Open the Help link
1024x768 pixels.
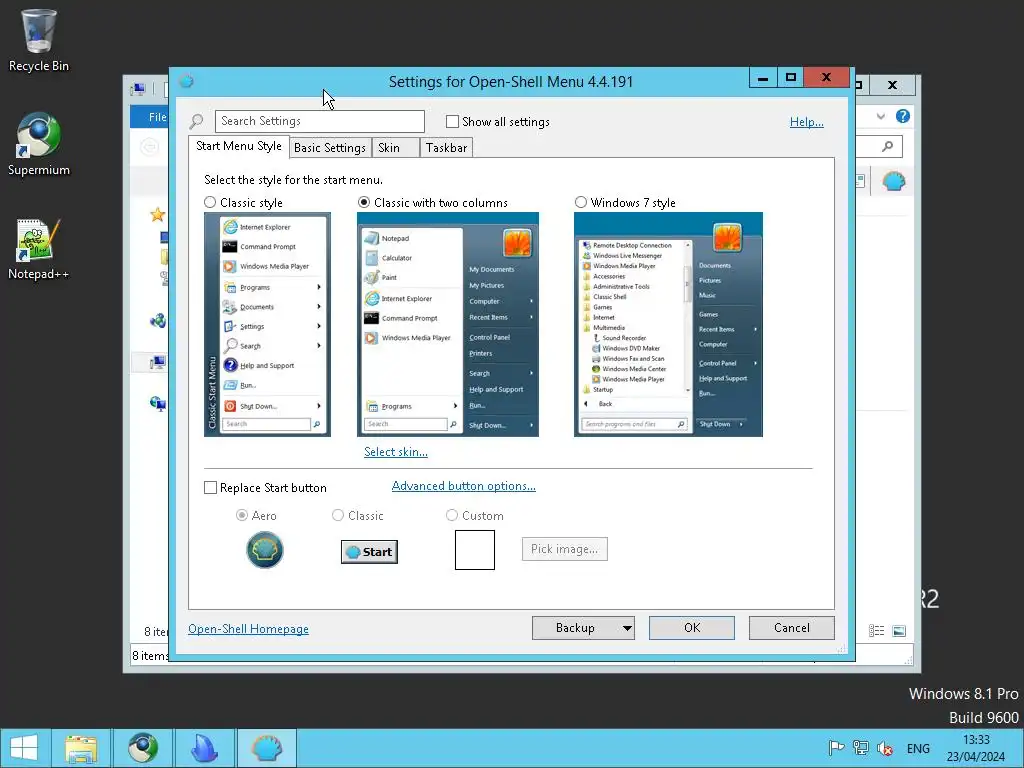807,122
